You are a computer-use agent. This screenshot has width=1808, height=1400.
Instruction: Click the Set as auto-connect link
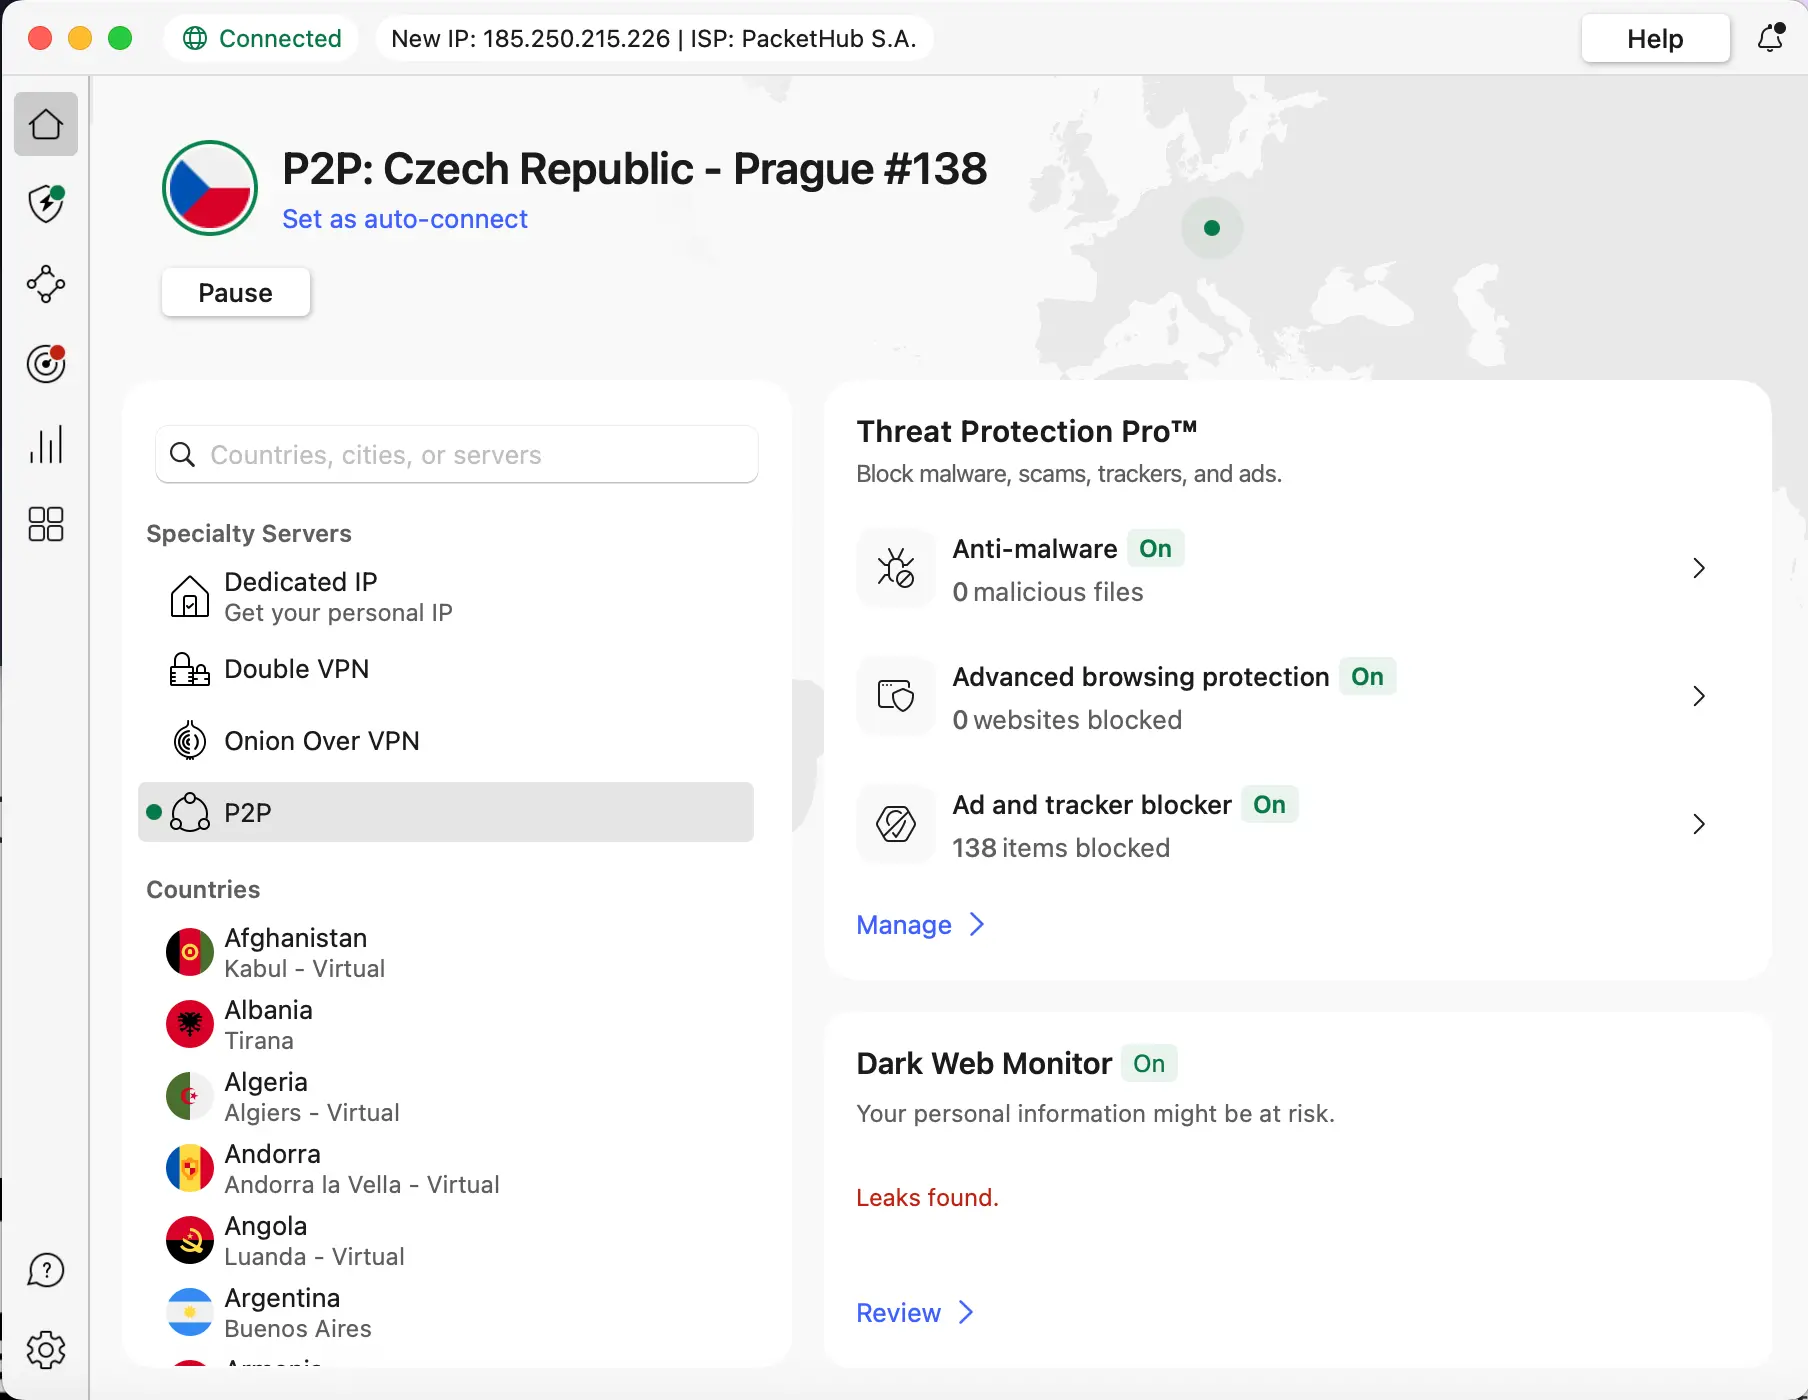[404, 219]
